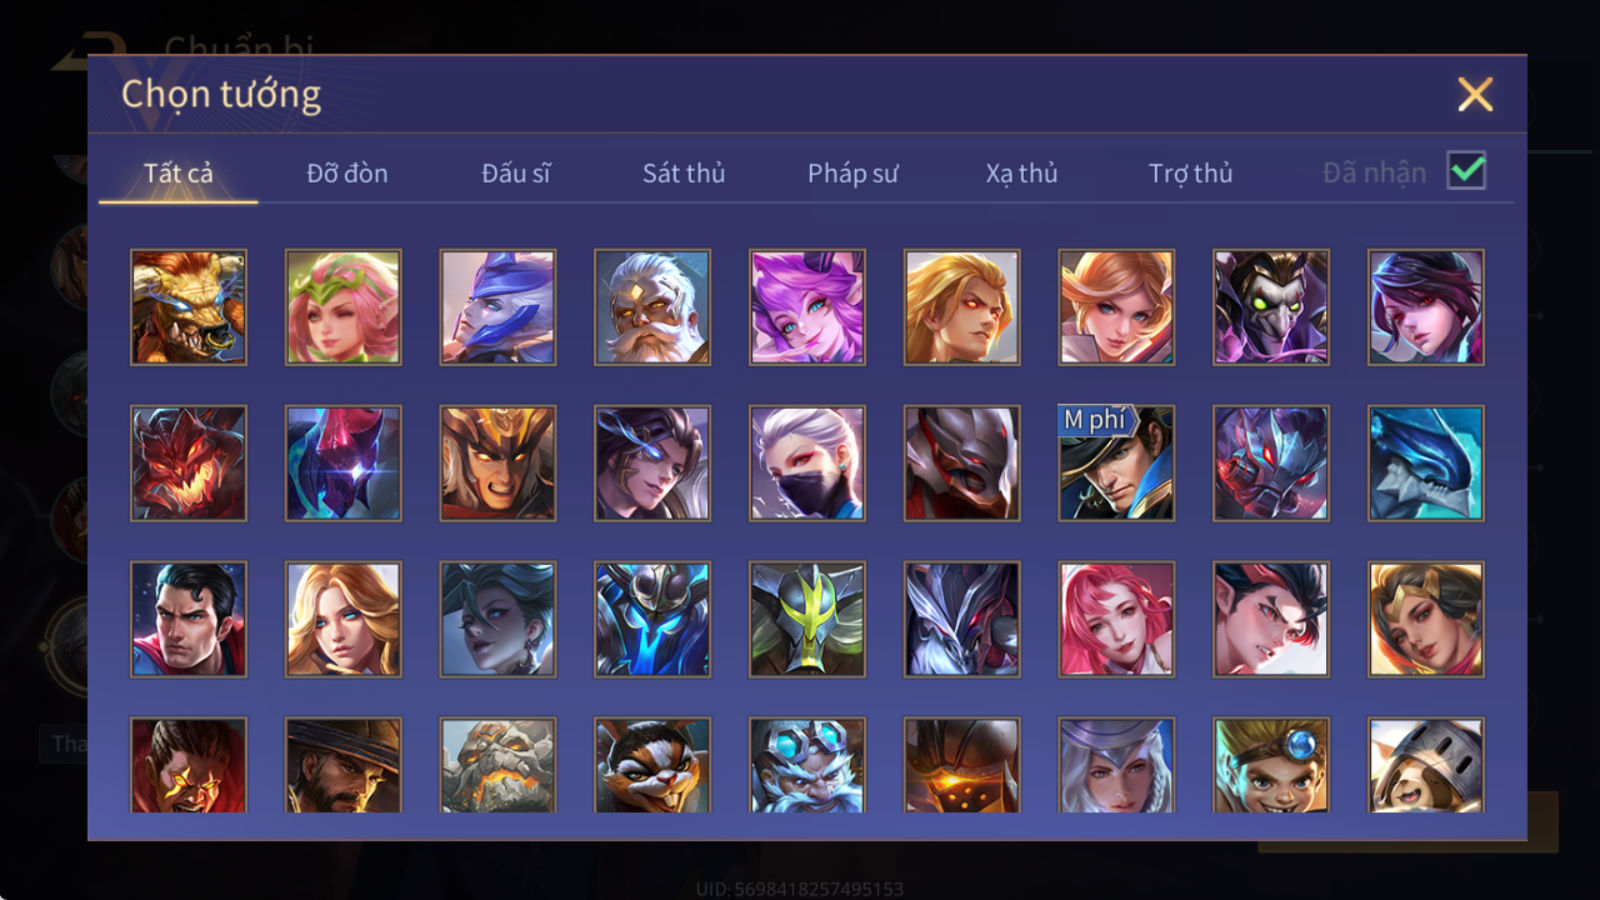Filter heroes by Xạ thủ
Screen dimensions: 1600x900
point(1021,173)
